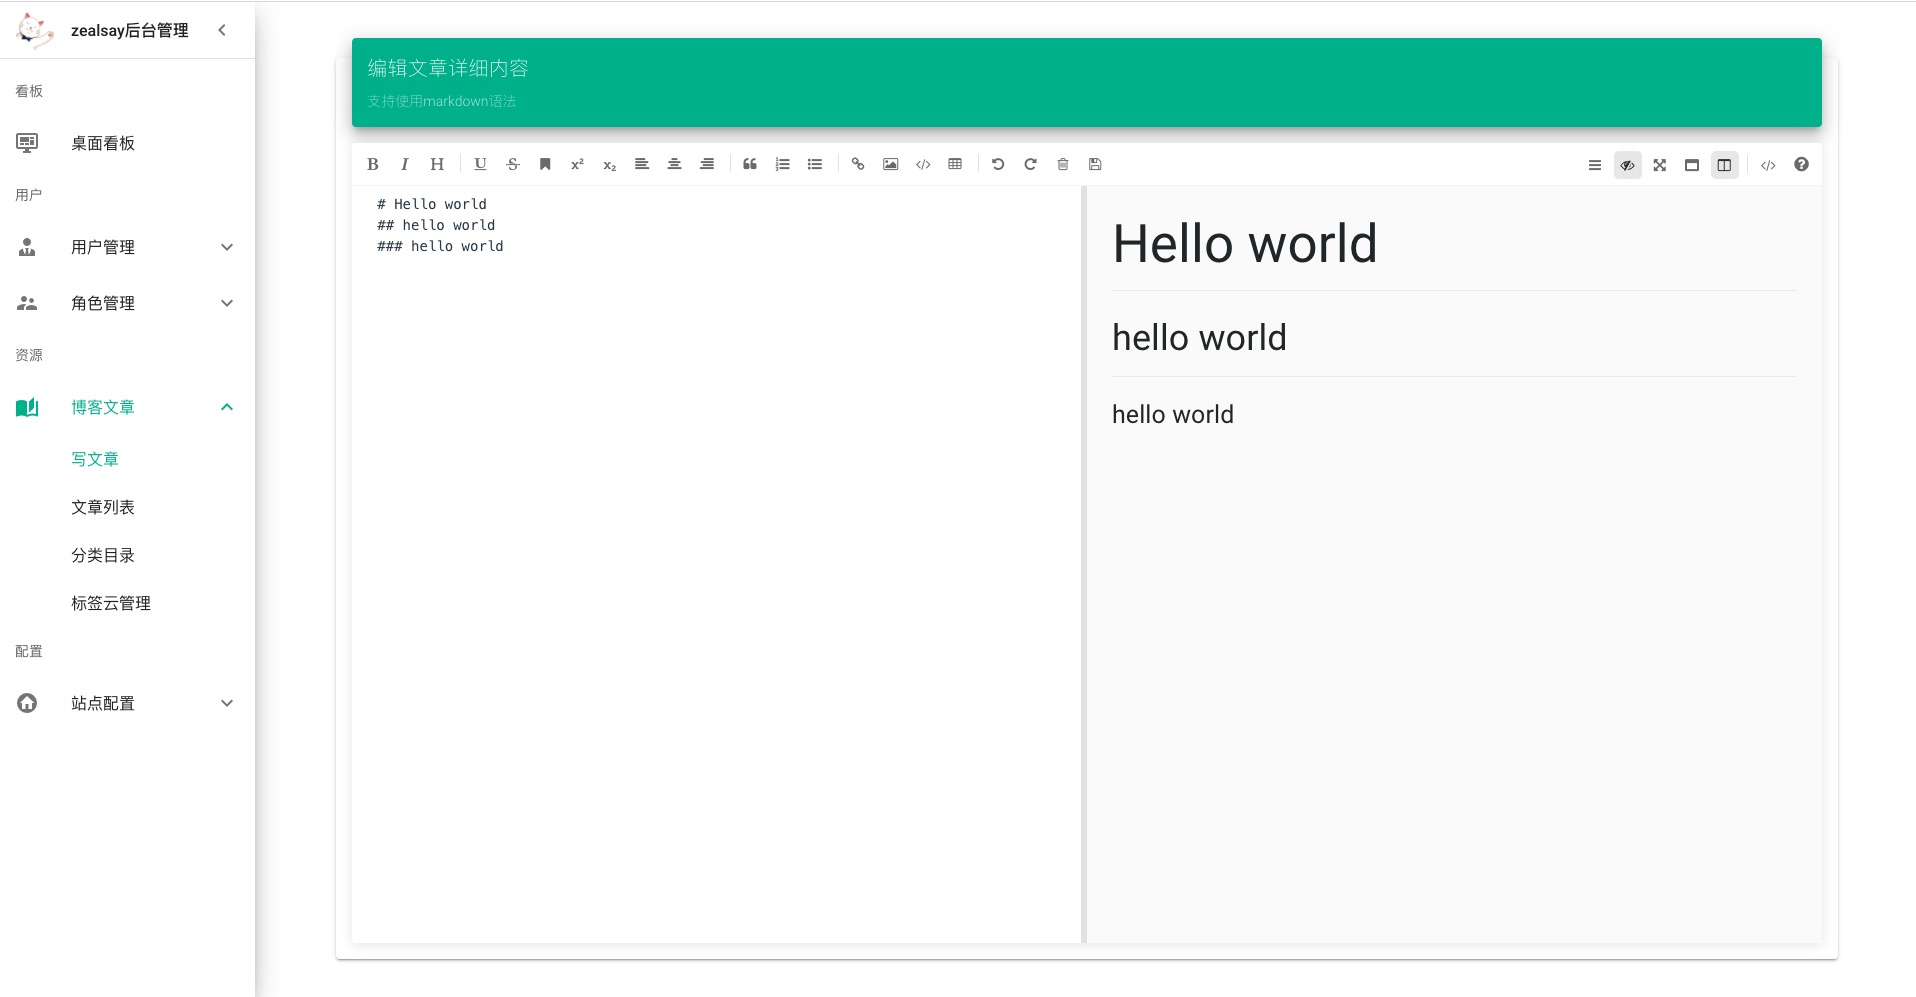Toggle bold formatting in the editor toolbar
The height and width of the screenshot is (997, 1916).
[x=372, y=164]
